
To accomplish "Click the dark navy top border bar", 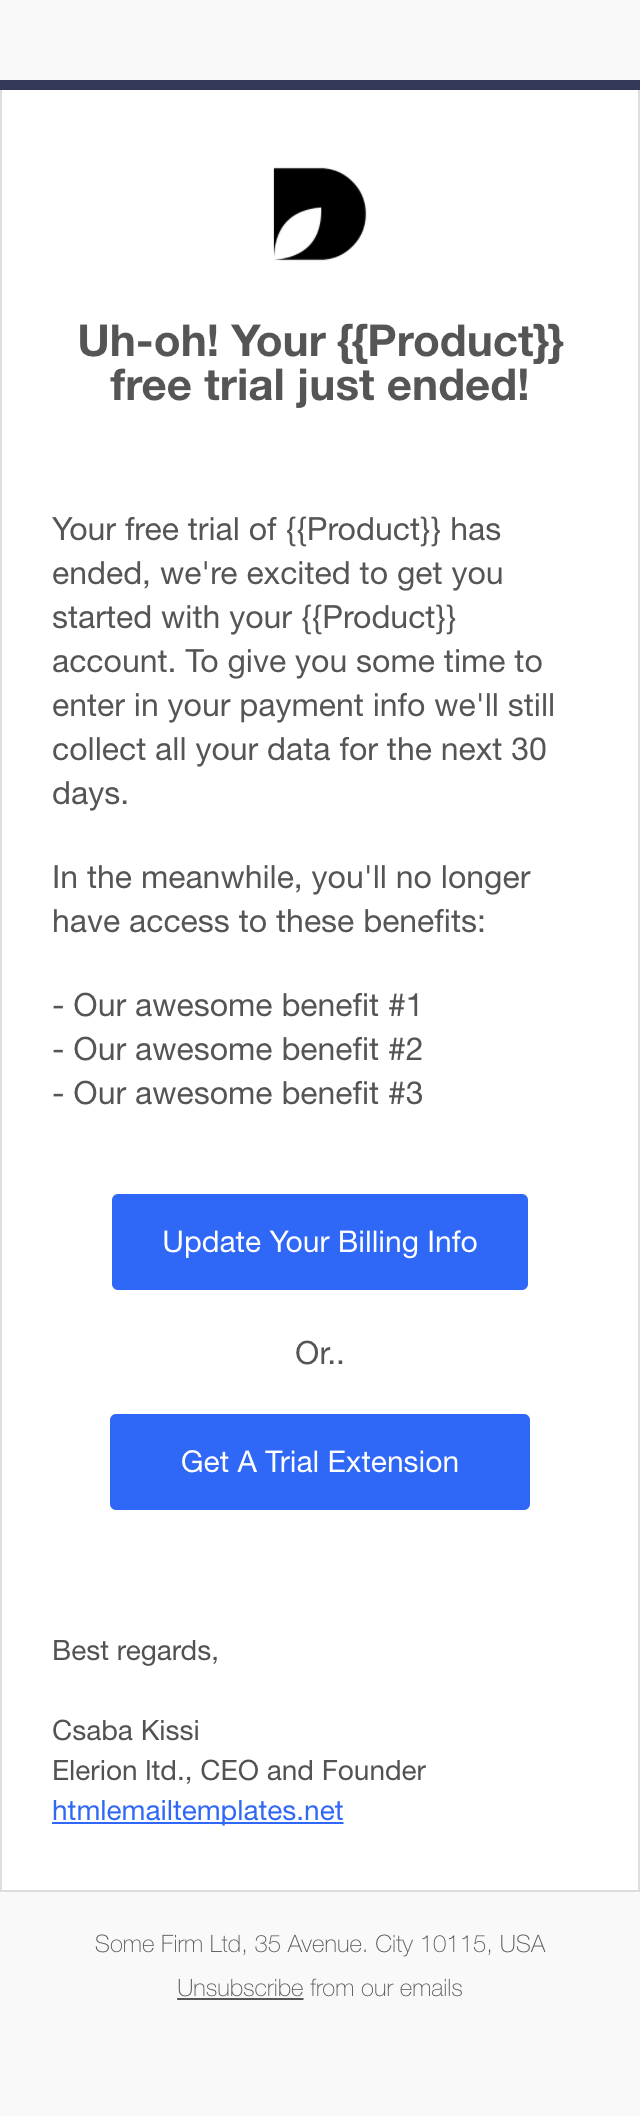I will click(320, 85).
